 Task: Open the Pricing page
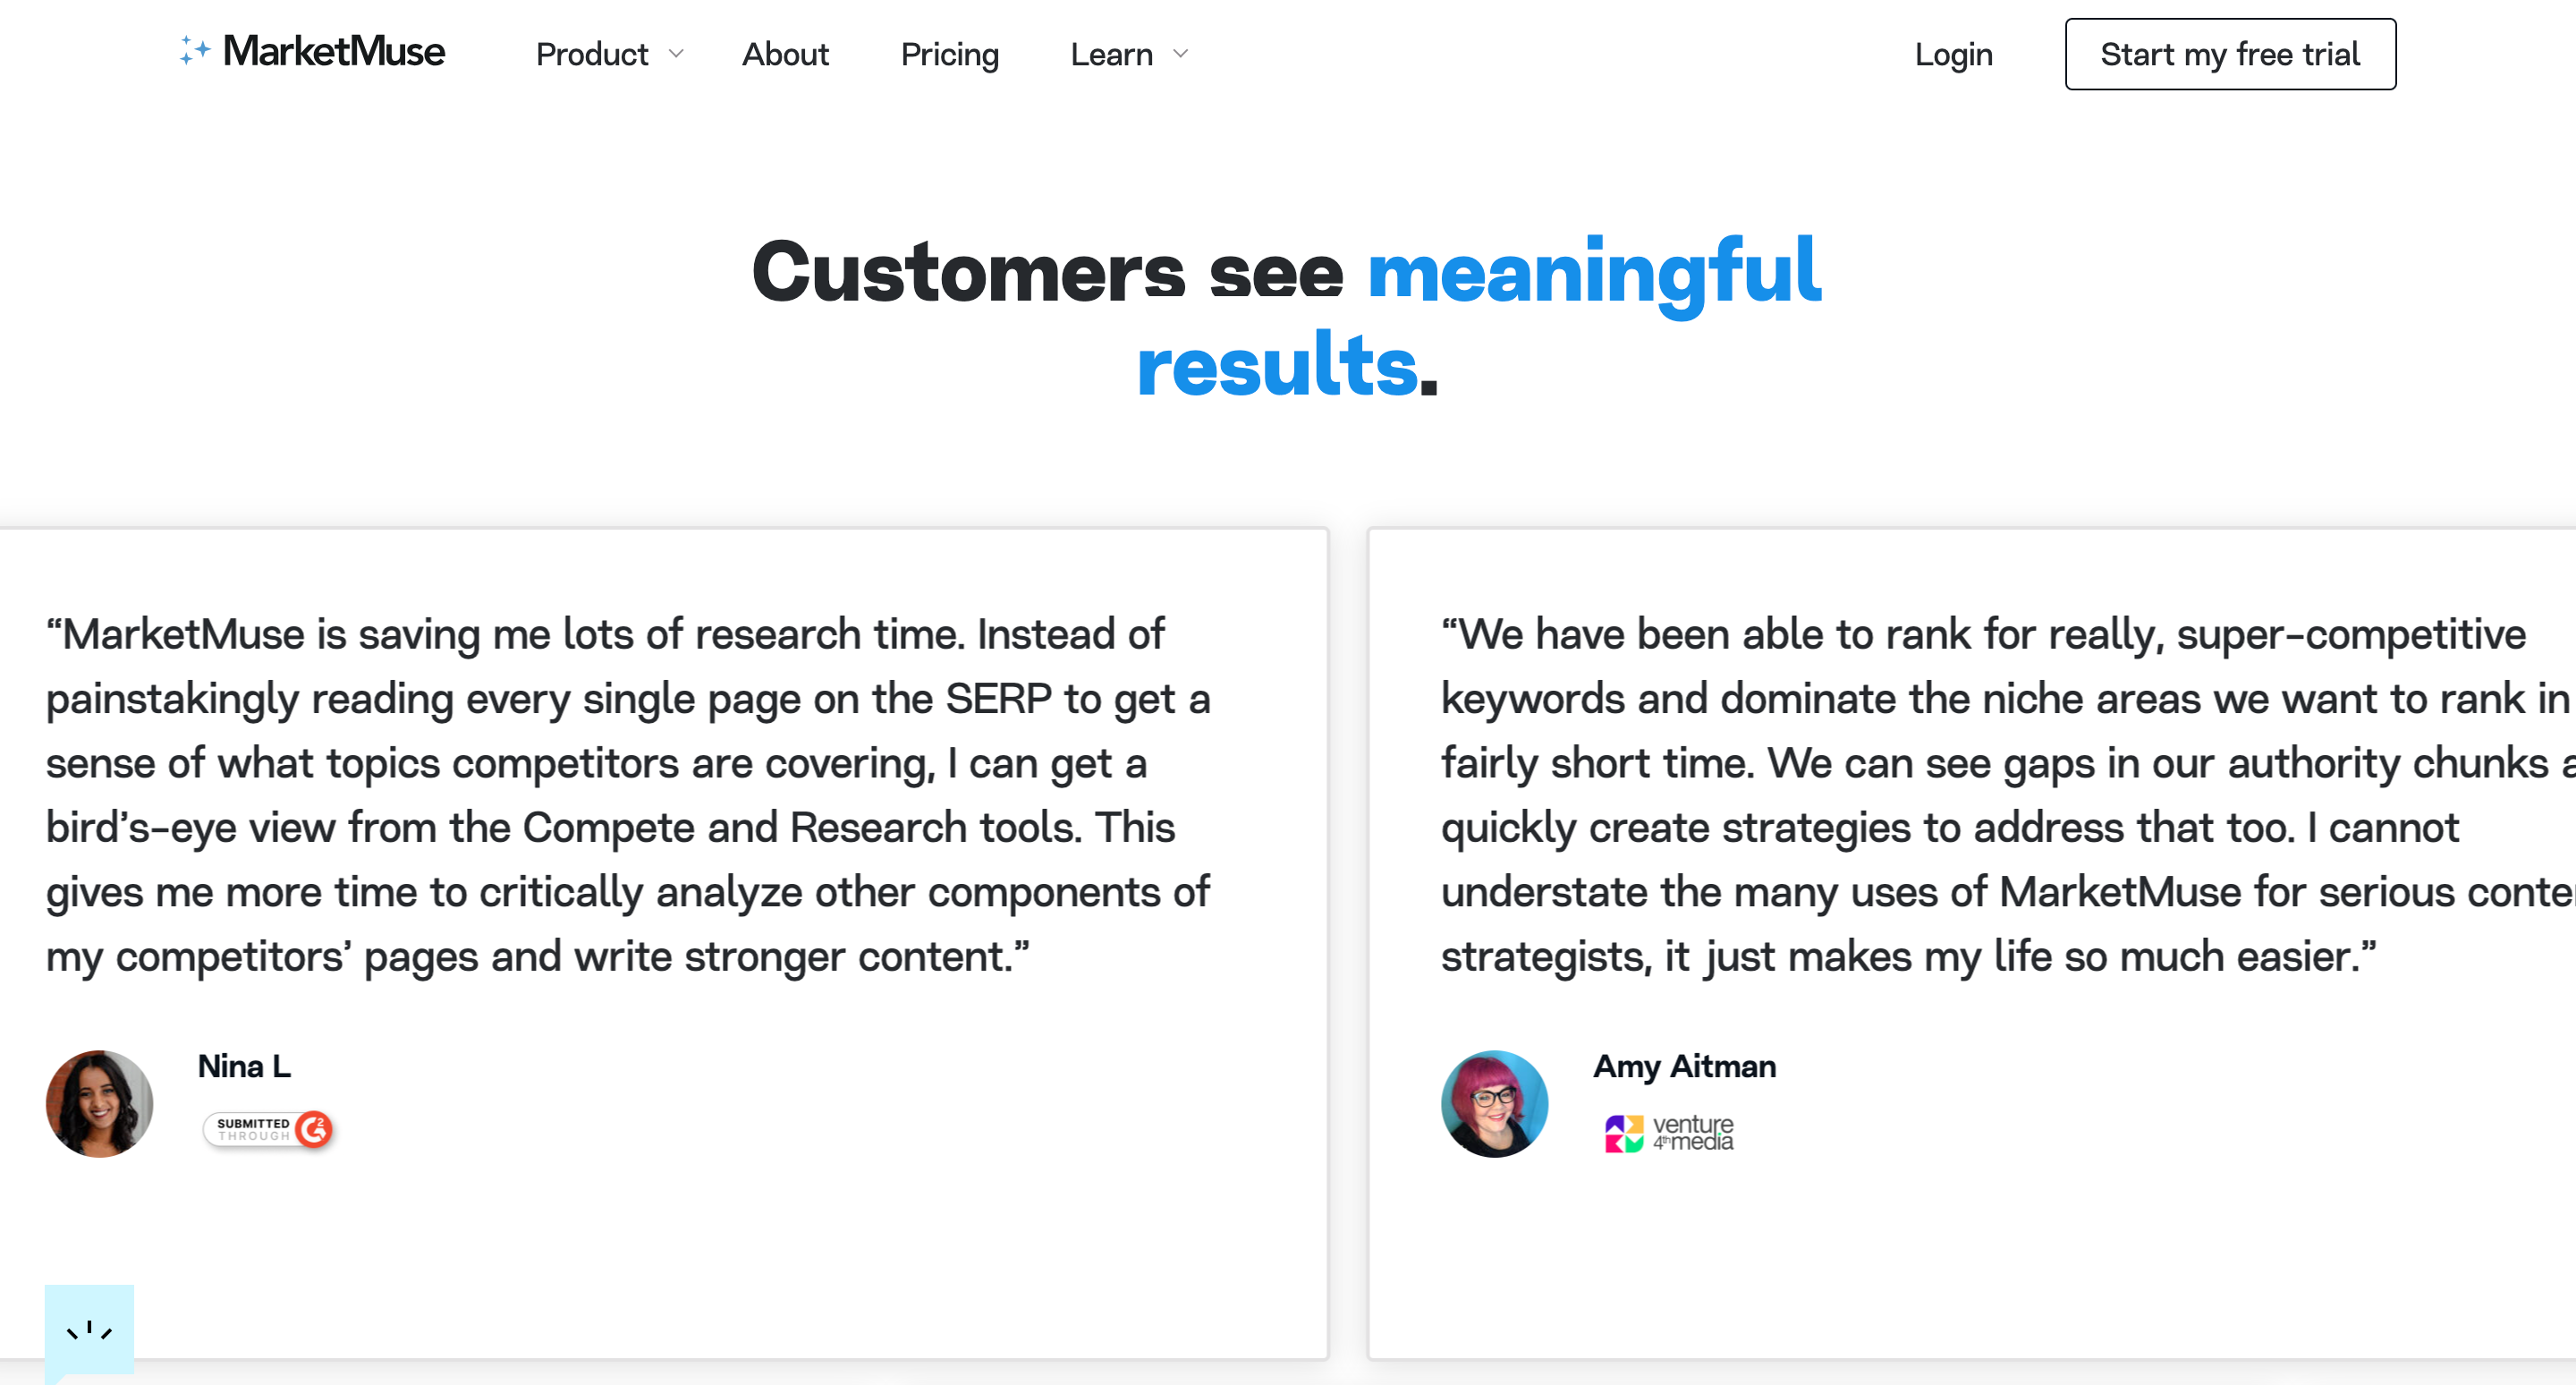(949, 54)
